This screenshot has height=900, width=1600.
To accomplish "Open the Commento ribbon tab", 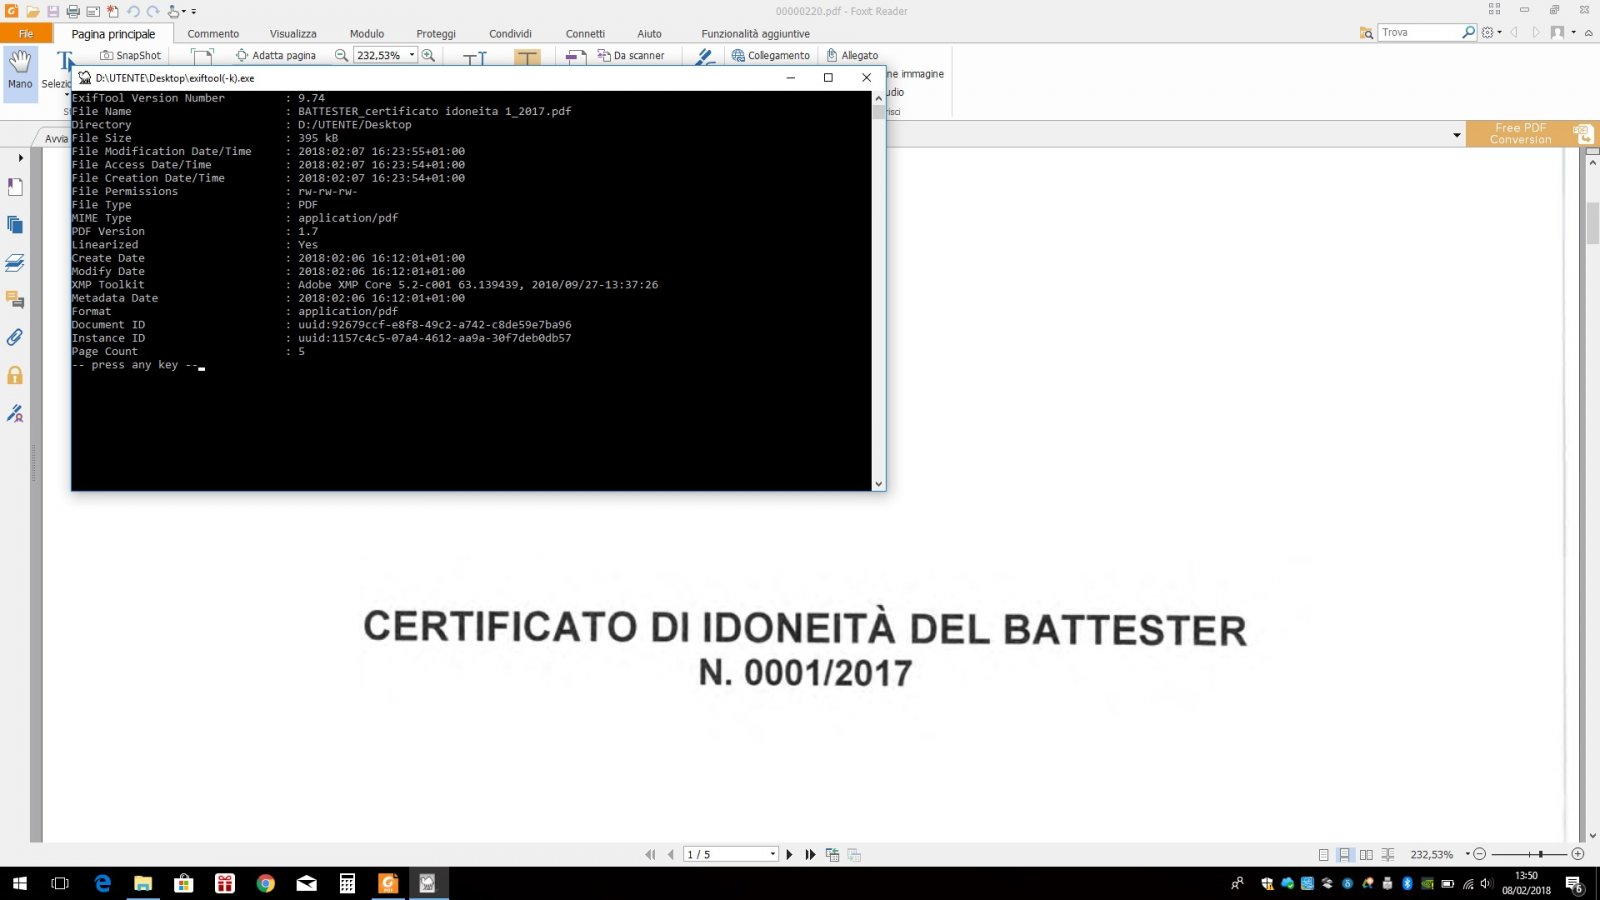I will click(213, 34).
